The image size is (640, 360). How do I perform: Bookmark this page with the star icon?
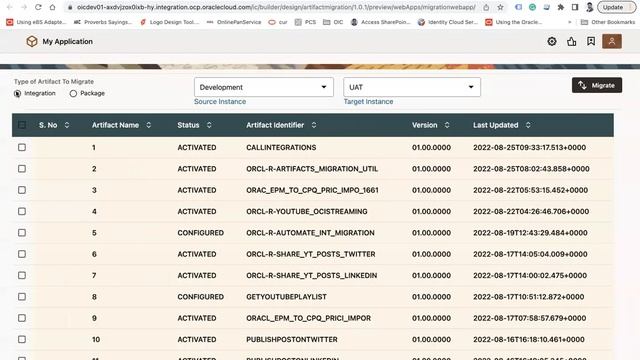click(x=500, y=7)
